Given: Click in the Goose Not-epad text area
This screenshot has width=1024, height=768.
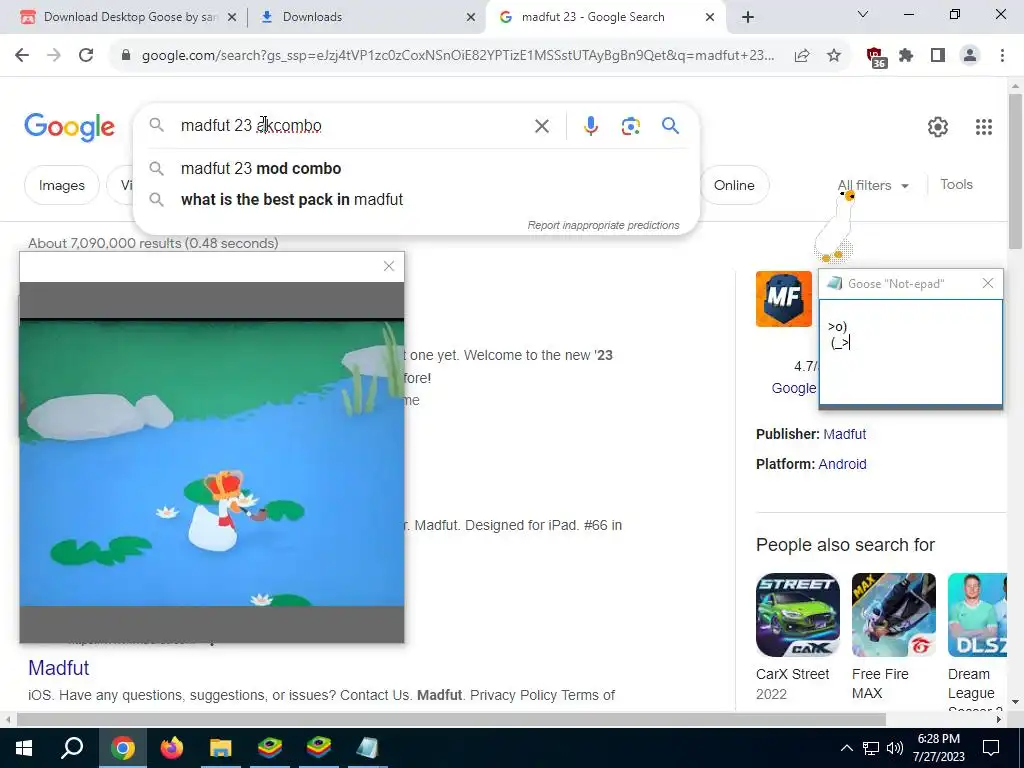Looking at the screenshot, I should (x=910, y=353).
